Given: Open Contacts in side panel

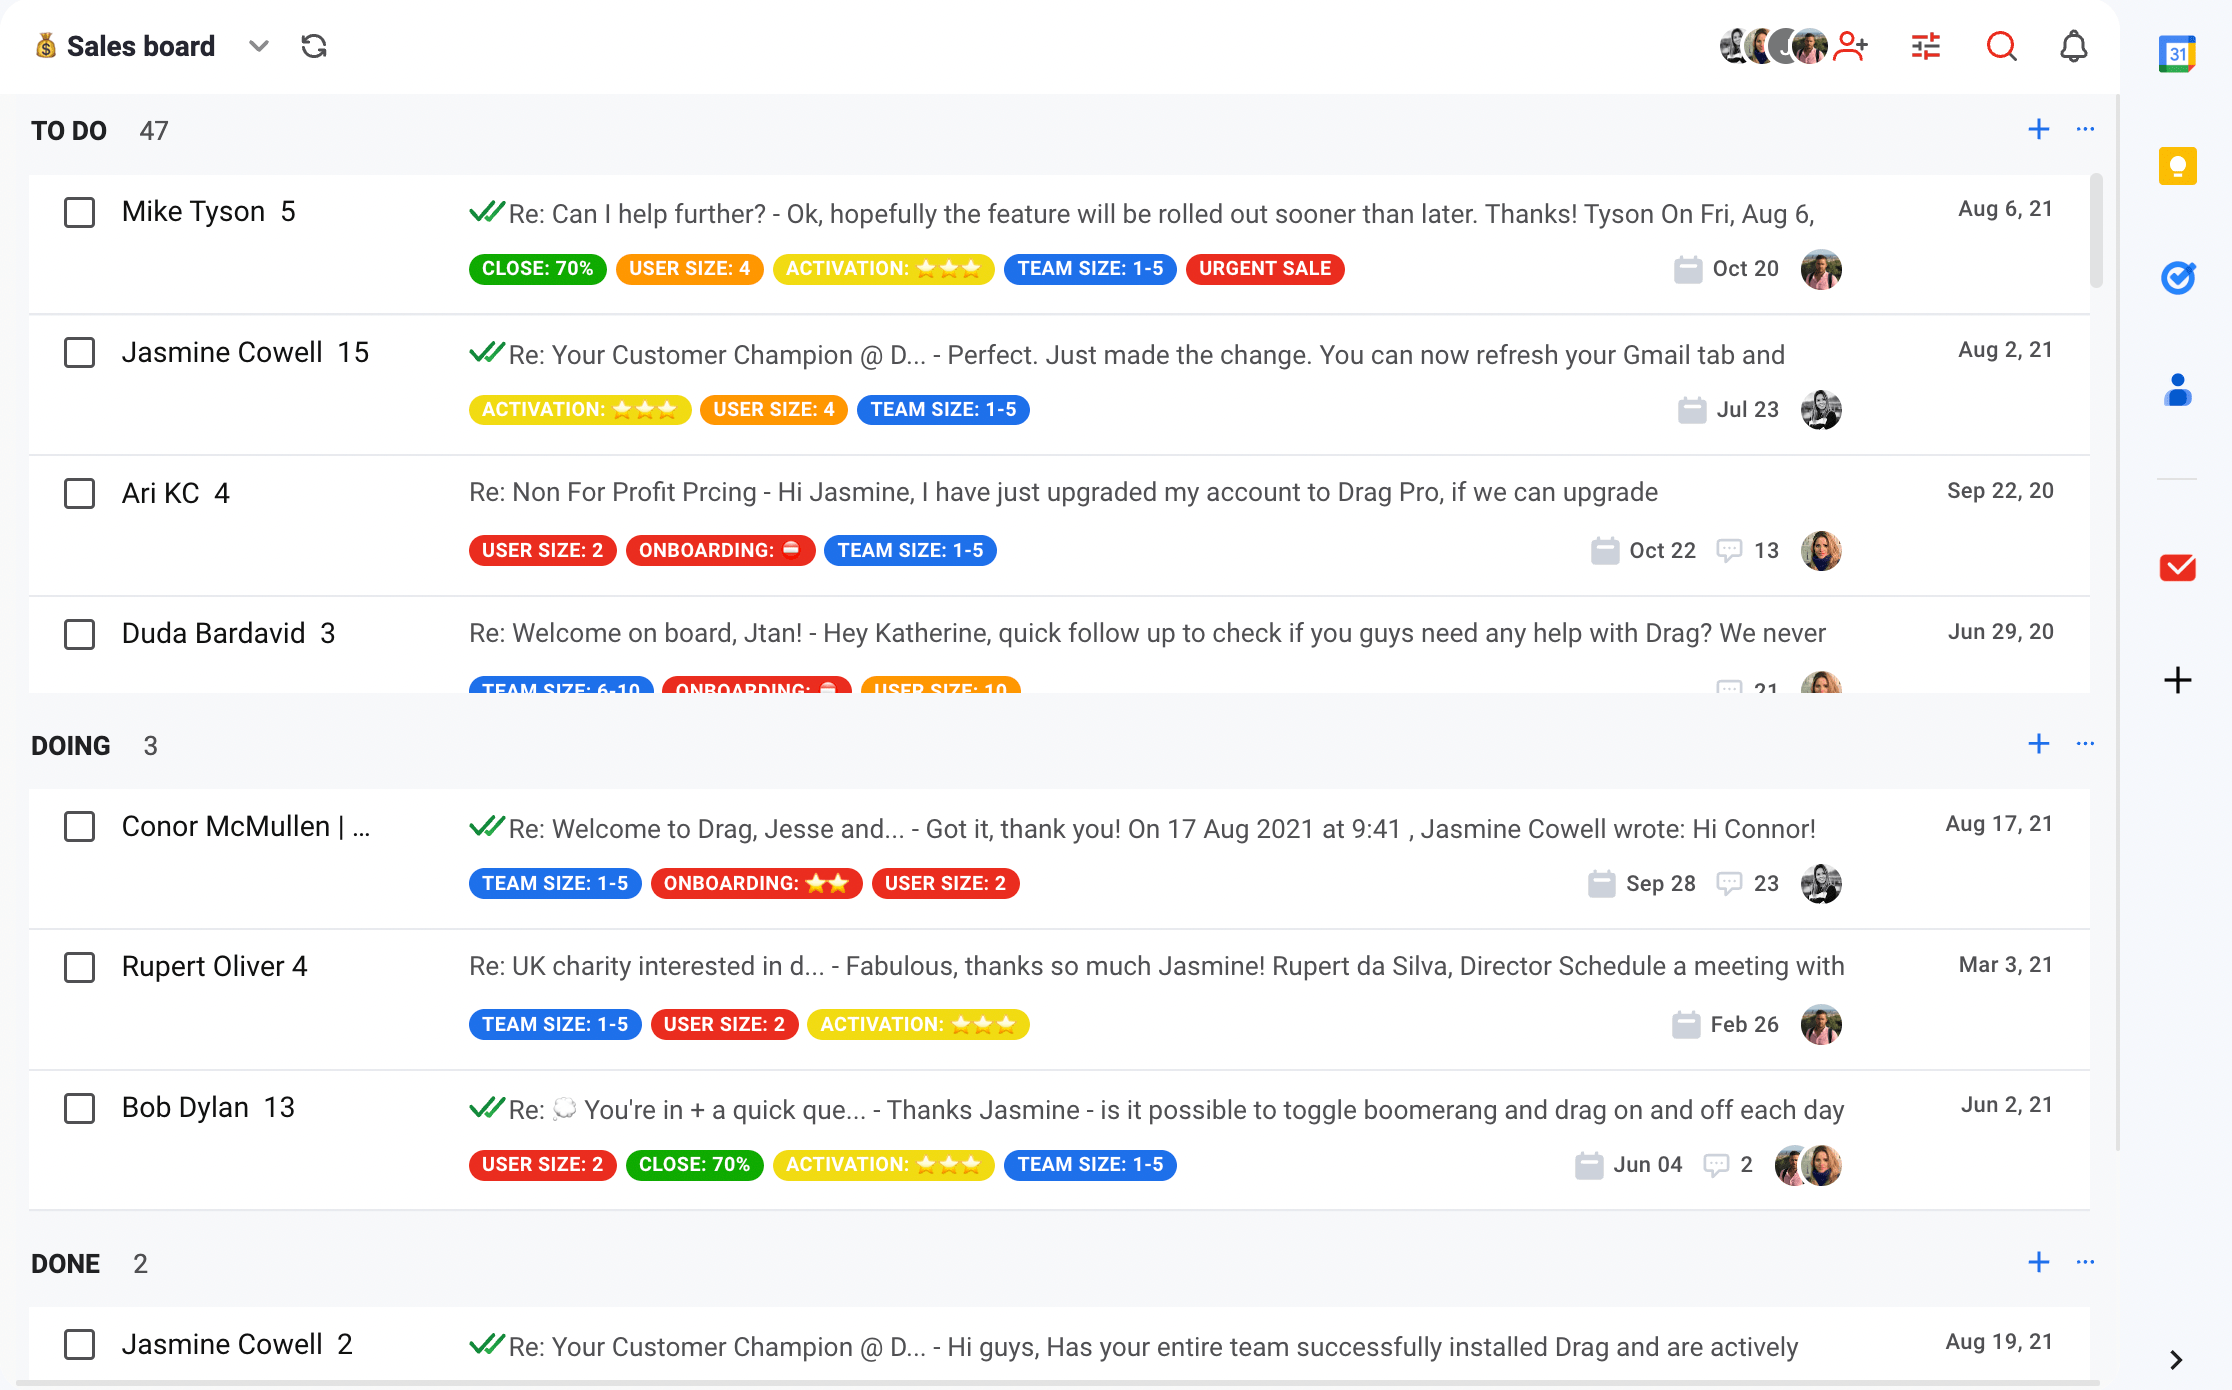Looking at the screenshot, I should tap(2177, 389).
